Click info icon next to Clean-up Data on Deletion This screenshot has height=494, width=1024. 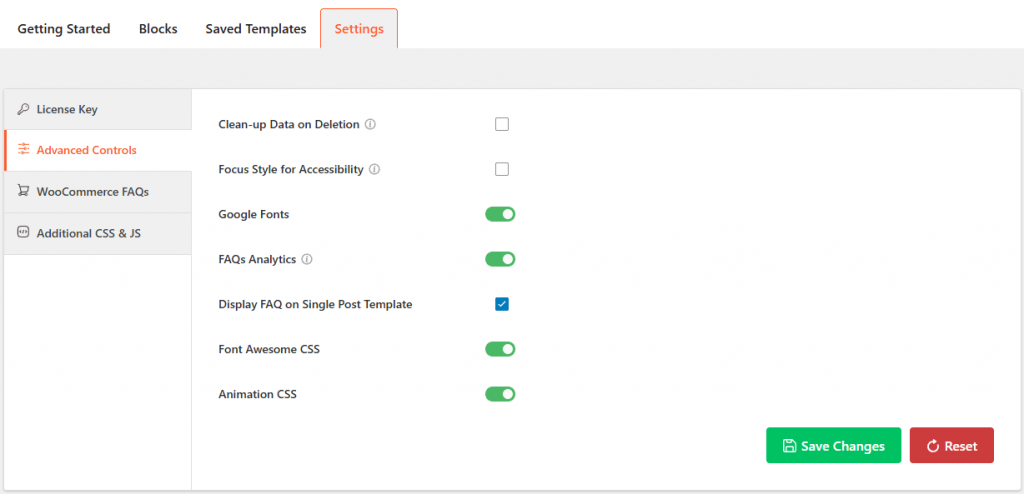pyautogui.click(x=370, y=125)
